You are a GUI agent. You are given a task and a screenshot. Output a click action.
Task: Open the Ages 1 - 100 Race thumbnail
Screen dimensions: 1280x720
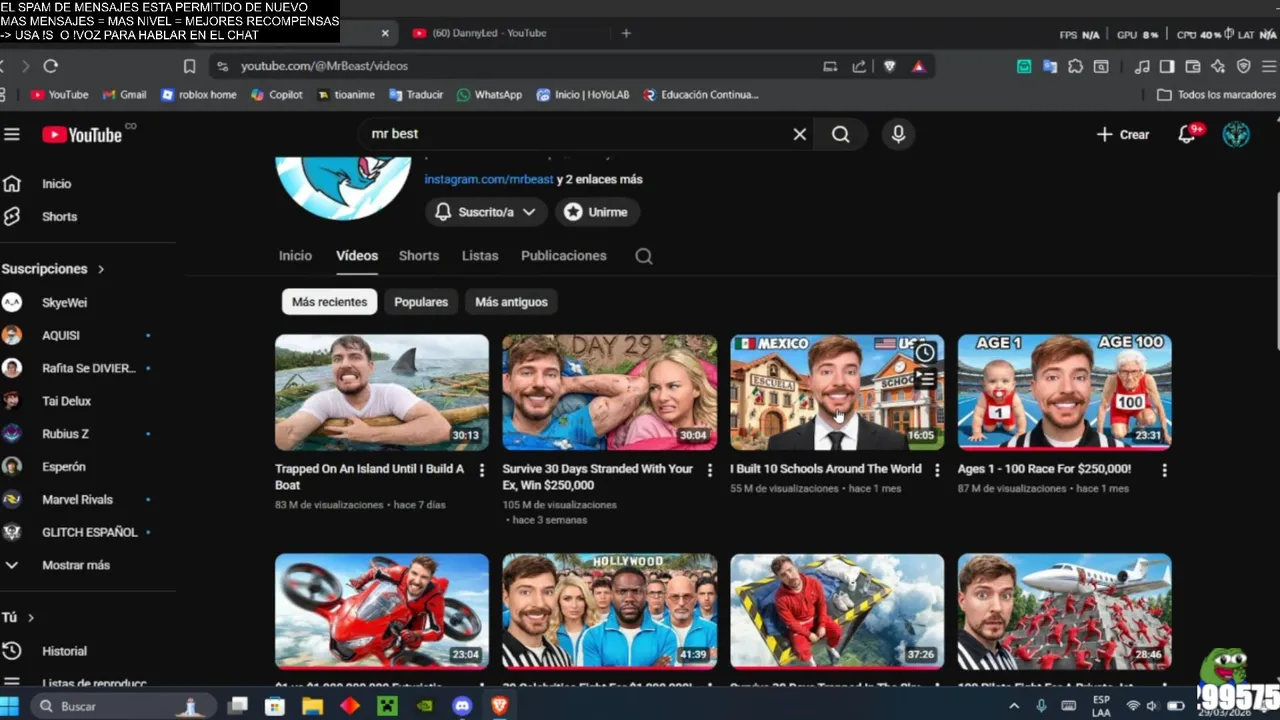[x=1064, y=392]
